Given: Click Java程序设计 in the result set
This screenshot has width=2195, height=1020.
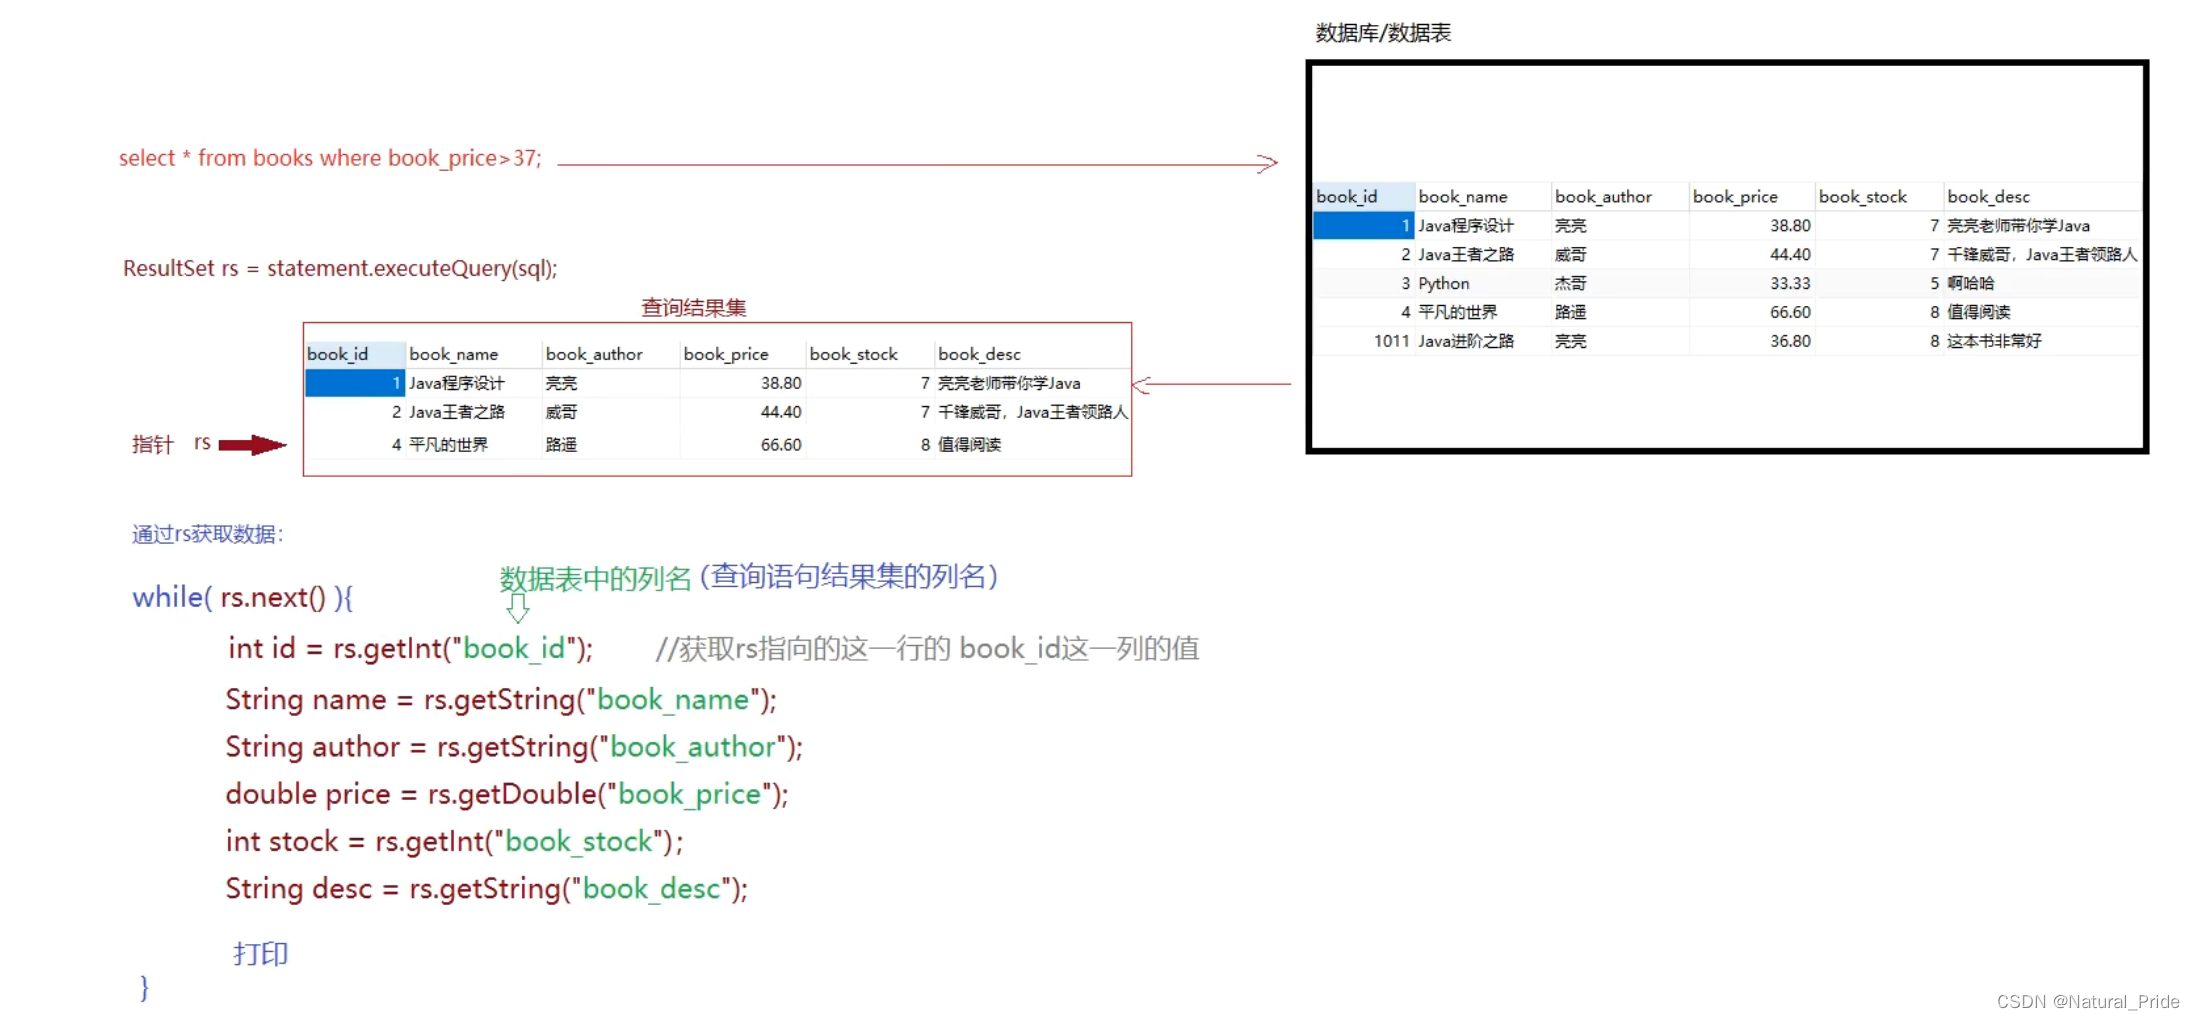Looking at the screenshot, I should [x=456, y=383].
